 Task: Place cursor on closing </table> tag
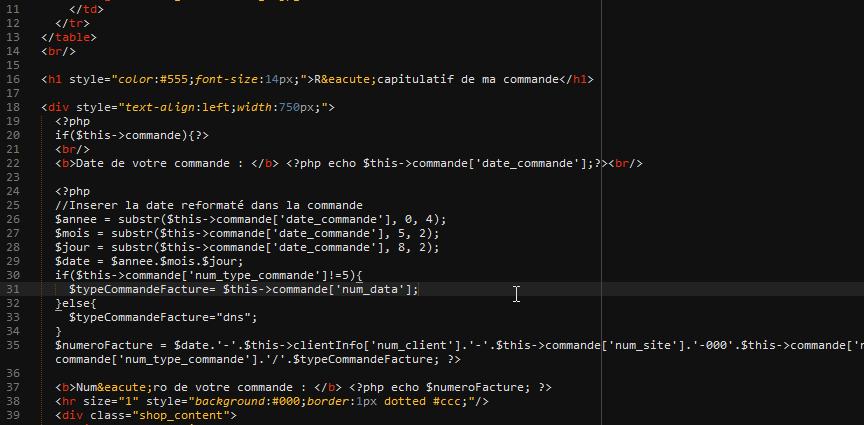[x=69, y=37]
